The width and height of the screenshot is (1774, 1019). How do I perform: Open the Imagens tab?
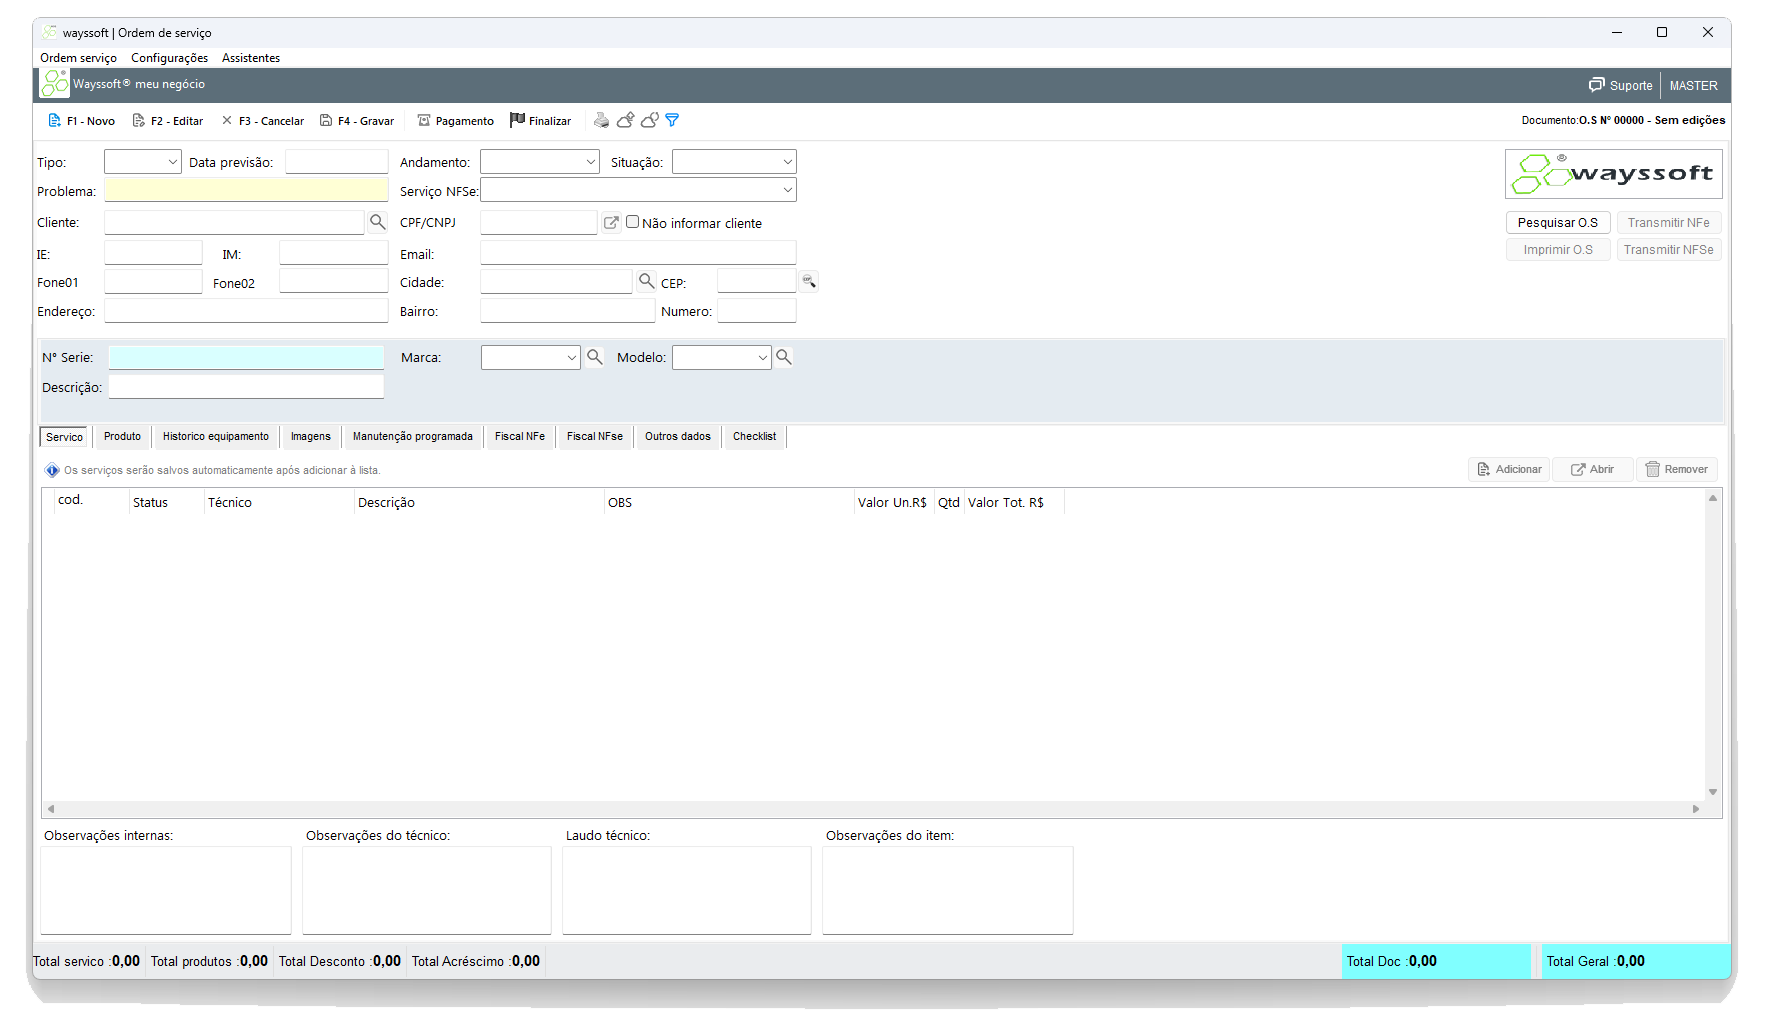(311, 437)
